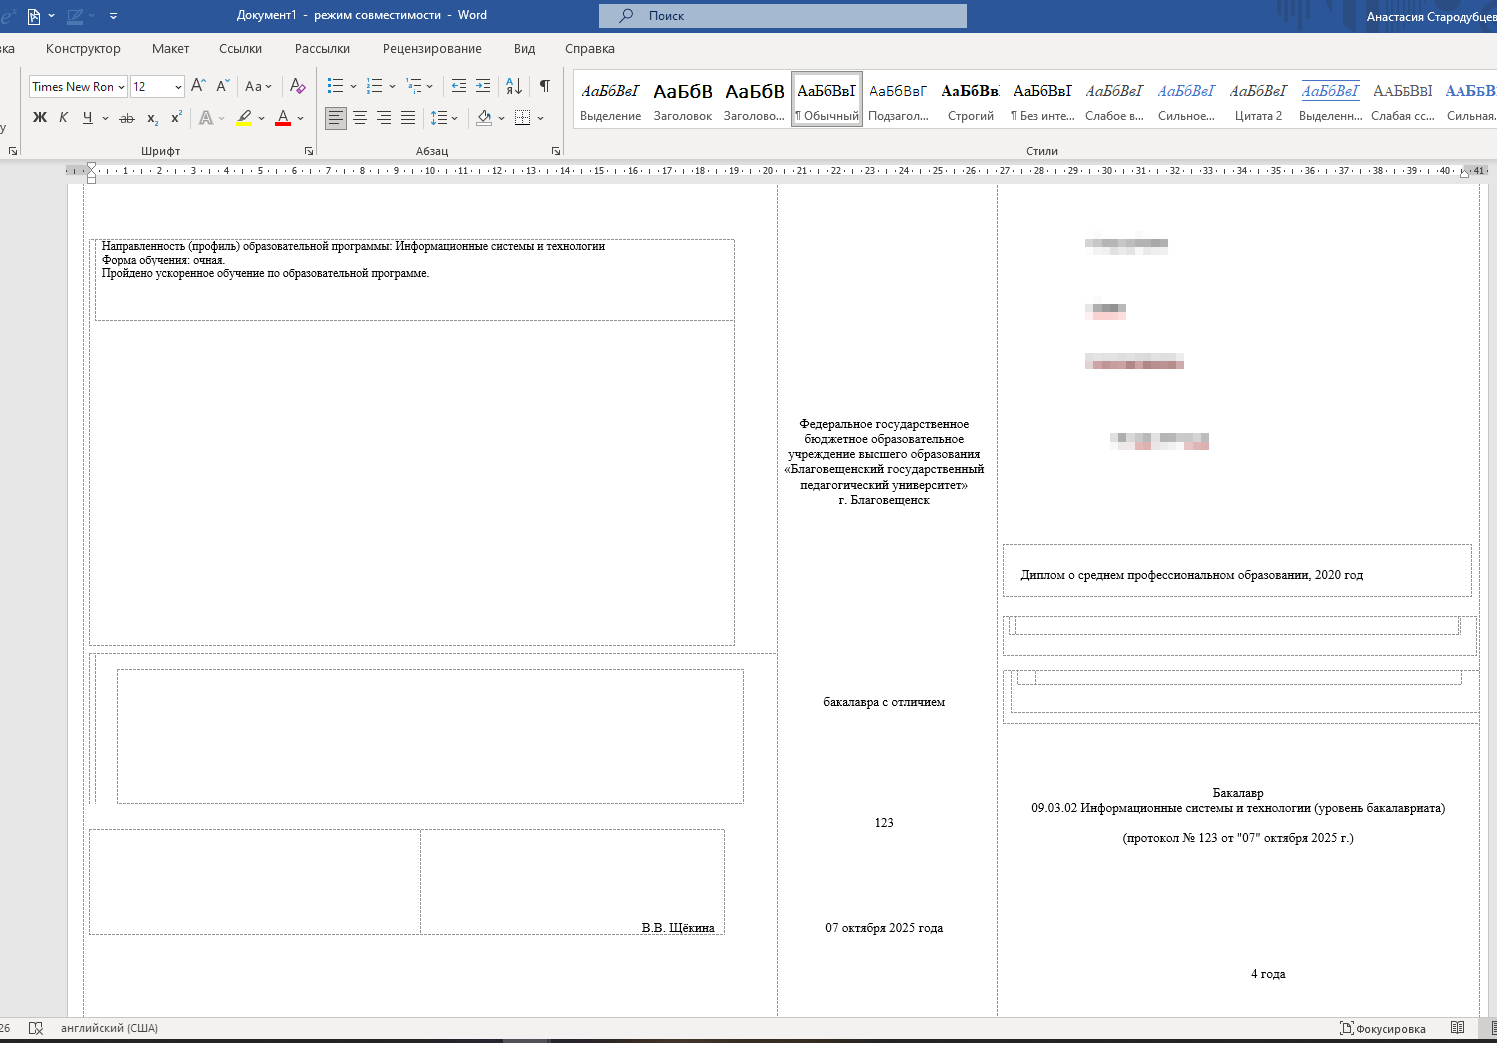Apply the Строгий text style
This screenshot has height=1043, width=1497.
pos(970,100)
